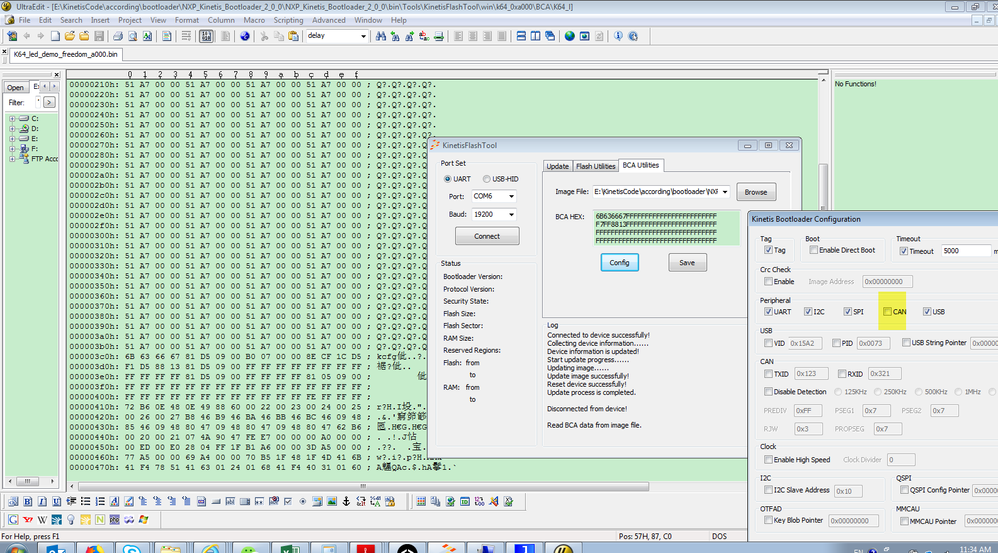998x553 pixels.
Task: Uncheck the SPI peripheral checkbox
Action: pos(847,312)
